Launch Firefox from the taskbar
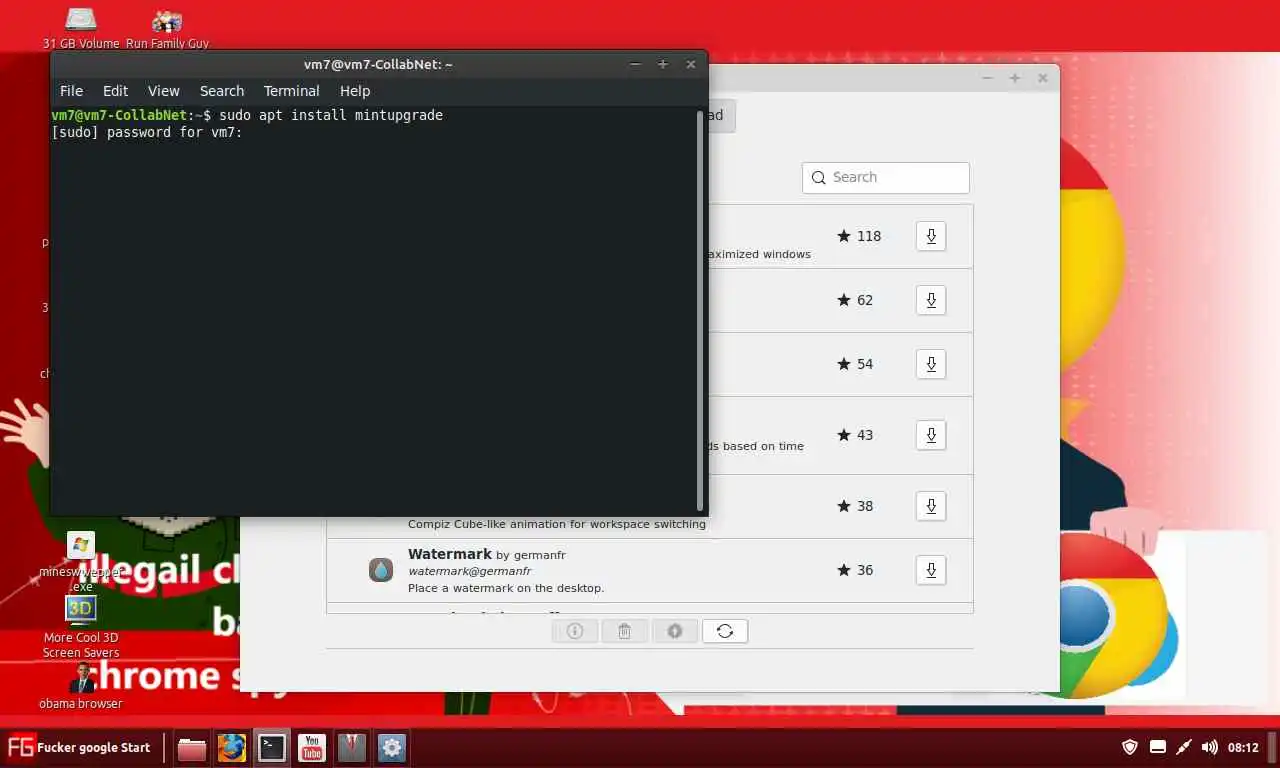The width and height of the screenshot is (1280, 768). [232, 748]
